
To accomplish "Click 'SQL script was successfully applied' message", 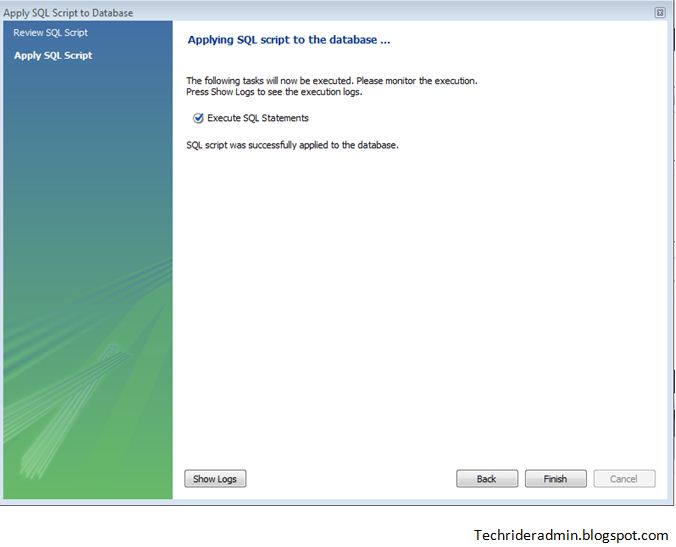I will point(292,145).
